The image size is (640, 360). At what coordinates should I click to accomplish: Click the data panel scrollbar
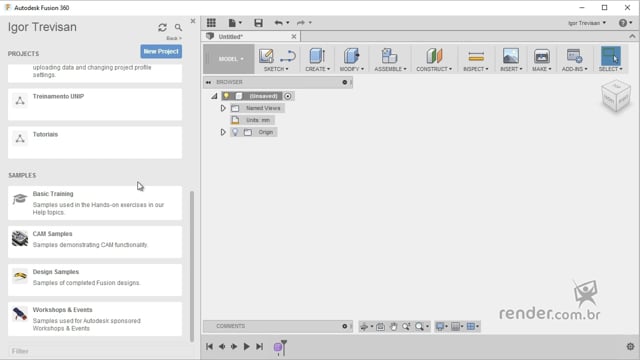click(x=192, y=266)
